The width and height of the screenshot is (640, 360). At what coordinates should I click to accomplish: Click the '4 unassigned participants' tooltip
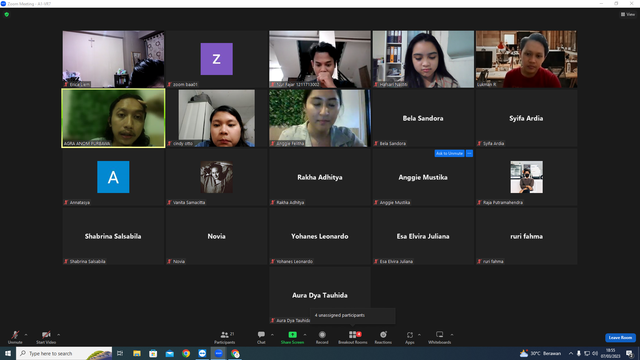click(x=353, y=316)
